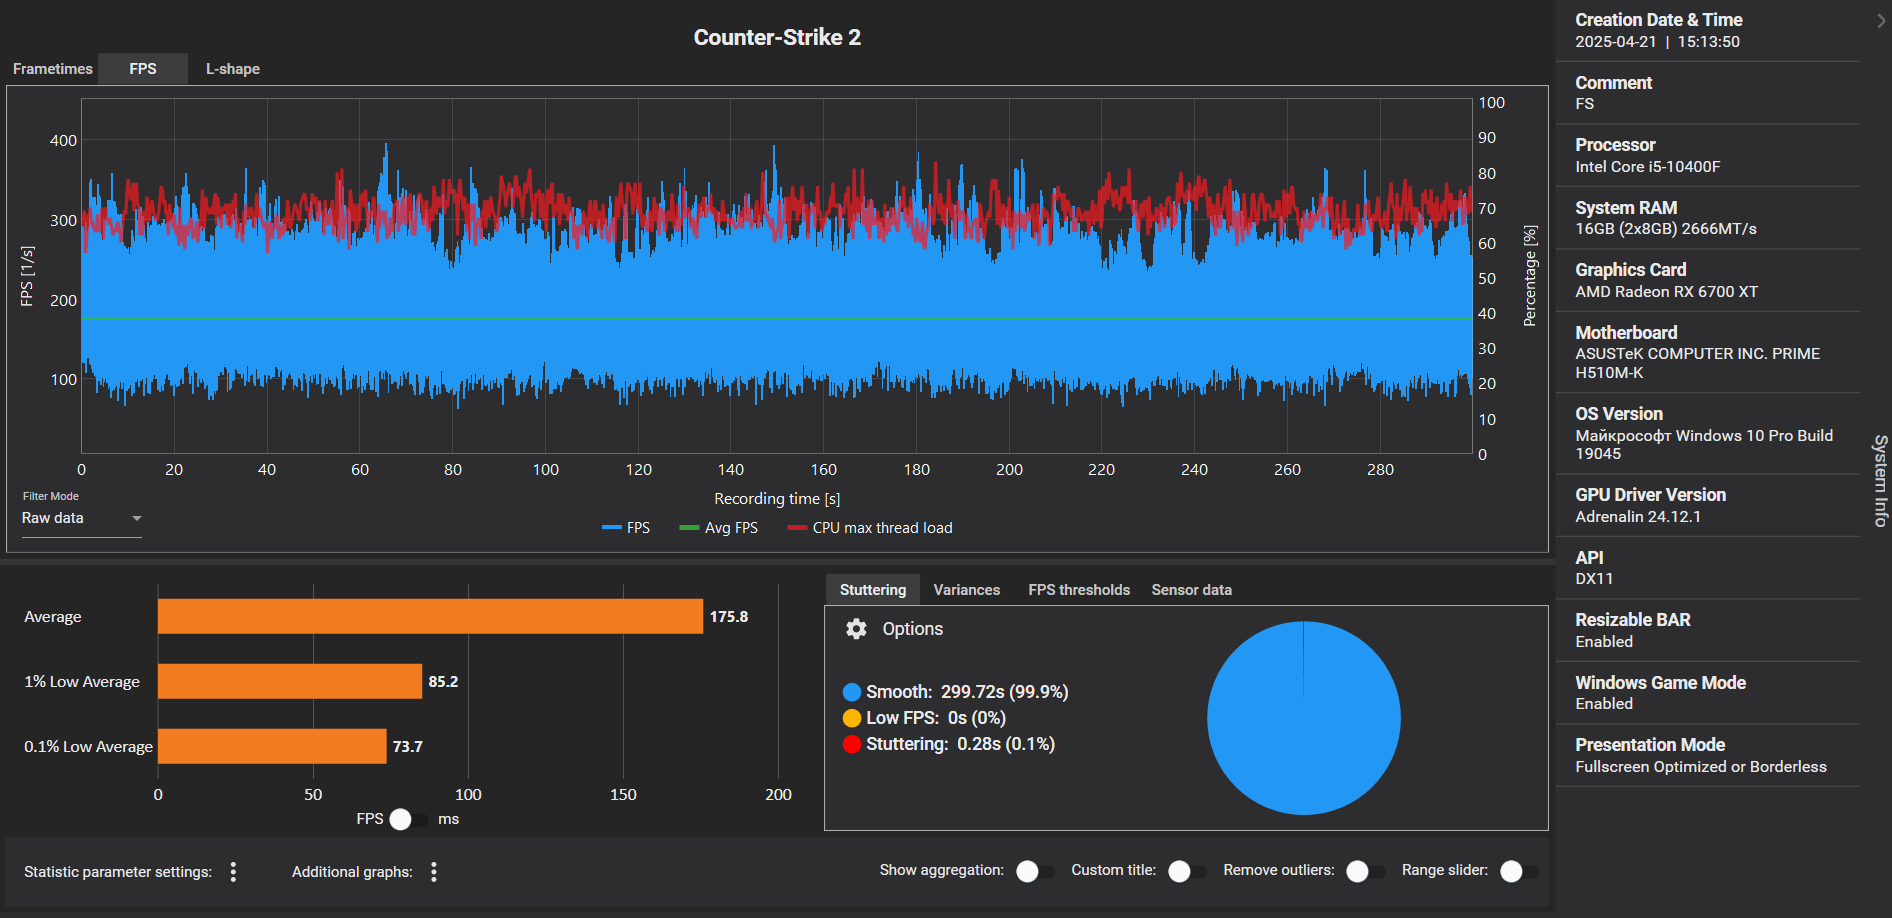Collapse System Info panel with chevron
Image resolution: width=1892 pixels, height=918 pixels.
[x=1881, y=20]
